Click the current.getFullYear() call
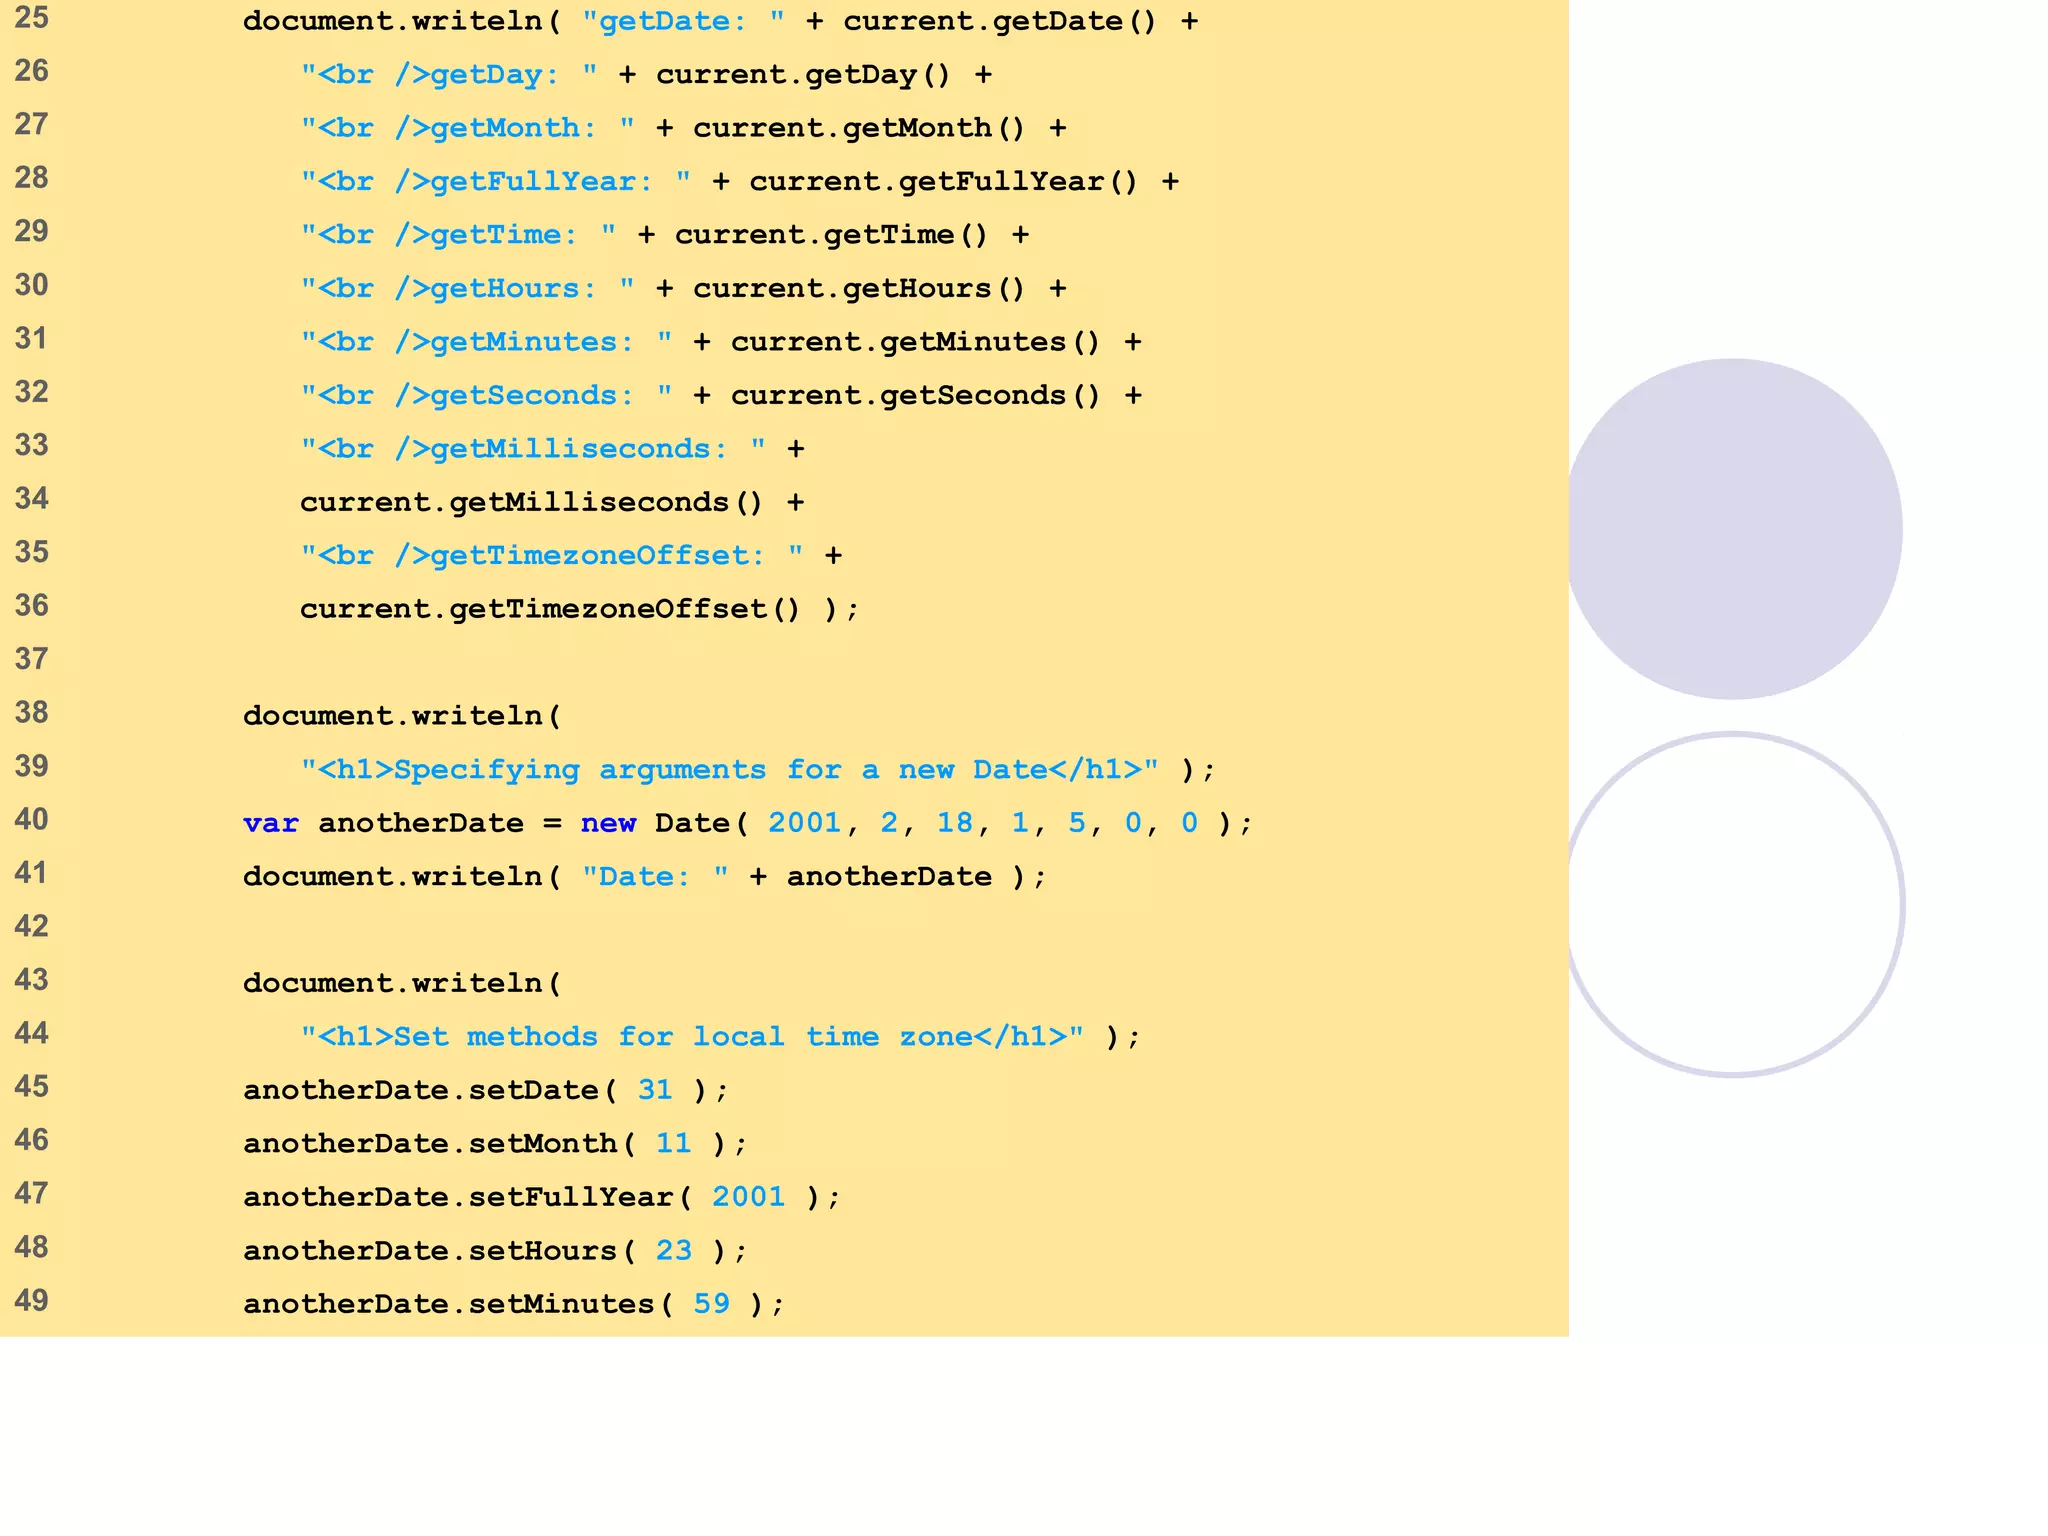Screen dimensions: 2048x1536 click(x=943, y=182)
